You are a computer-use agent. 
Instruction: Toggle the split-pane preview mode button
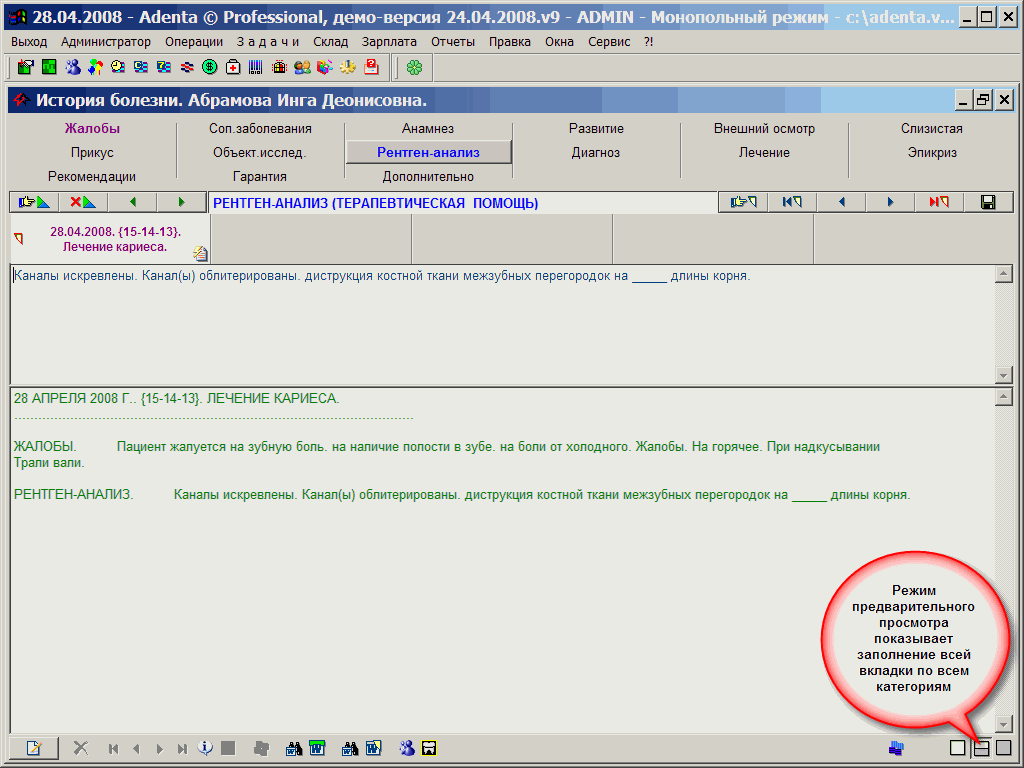(x=981, y=747)
